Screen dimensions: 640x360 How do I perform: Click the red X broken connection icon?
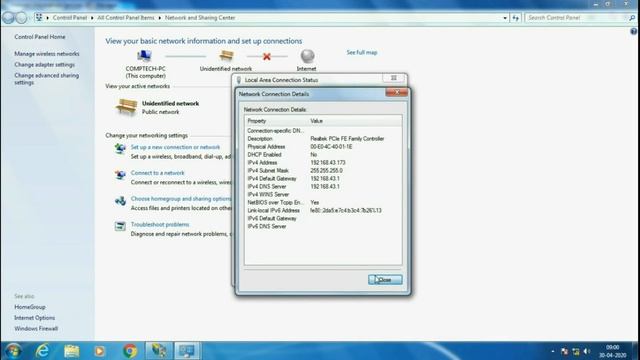pyautogui.click(x=267, y=56)
